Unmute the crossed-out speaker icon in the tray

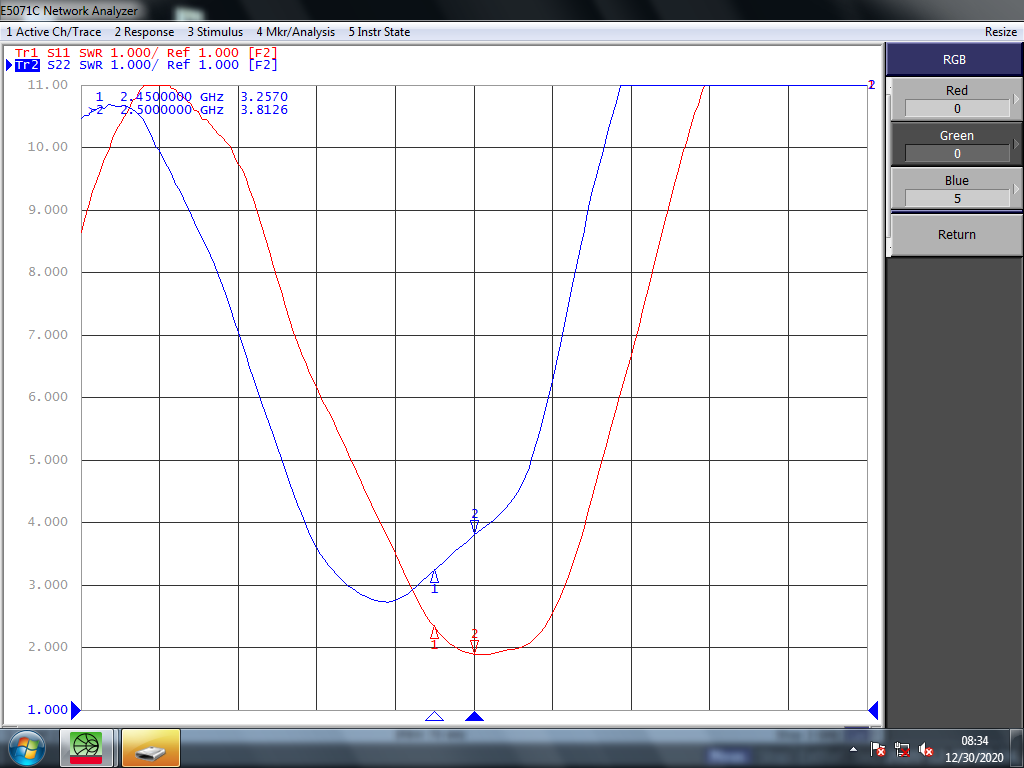[926, 748]
